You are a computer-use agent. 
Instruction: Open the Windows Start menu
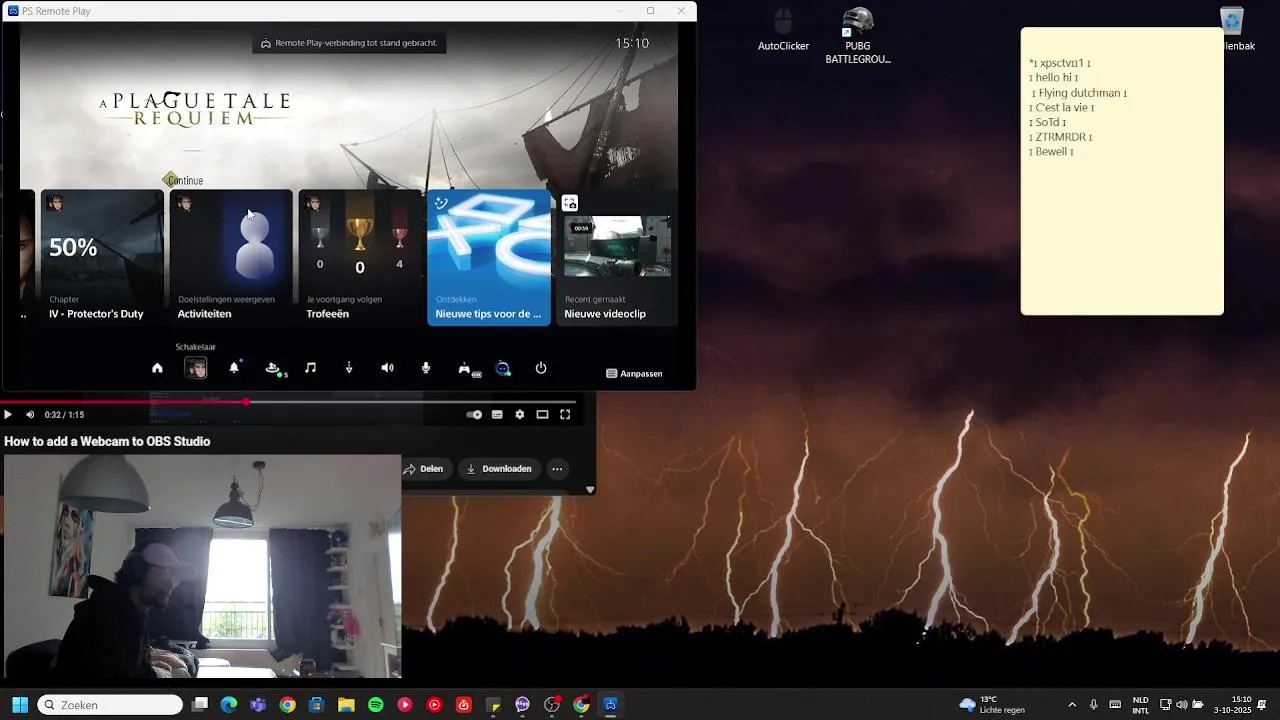pos(19,705)
